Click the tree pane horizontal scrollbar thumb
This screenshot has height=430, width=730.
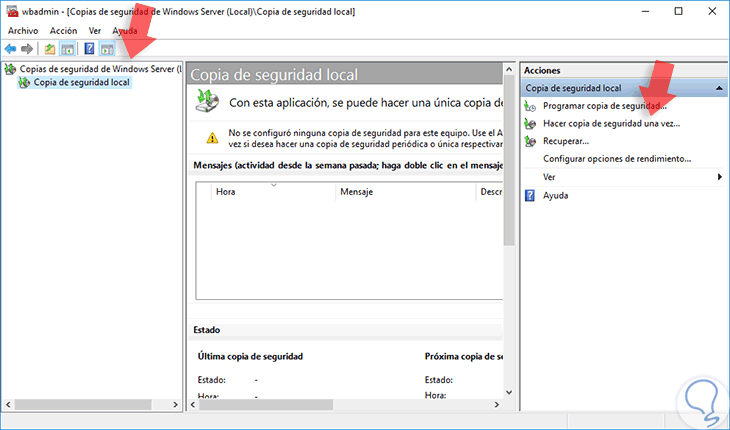83,405
